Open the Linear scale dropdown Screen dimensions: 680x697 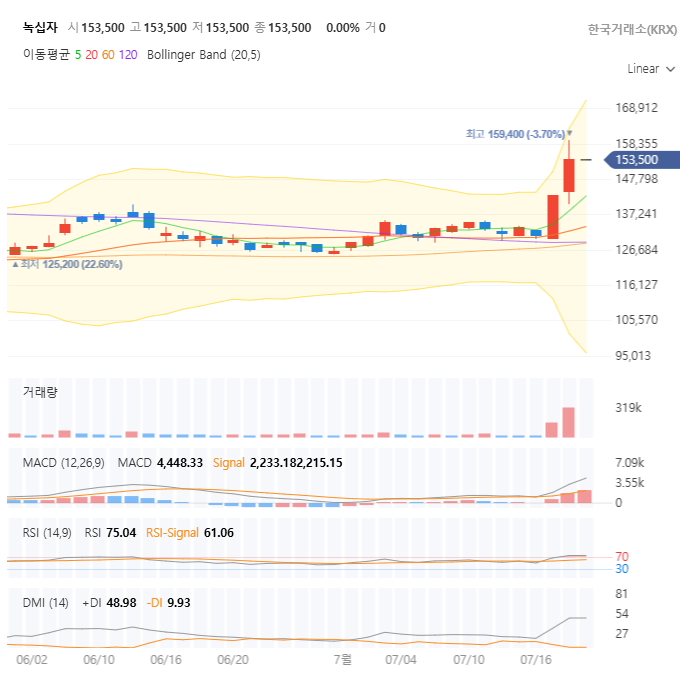[651, 69]
